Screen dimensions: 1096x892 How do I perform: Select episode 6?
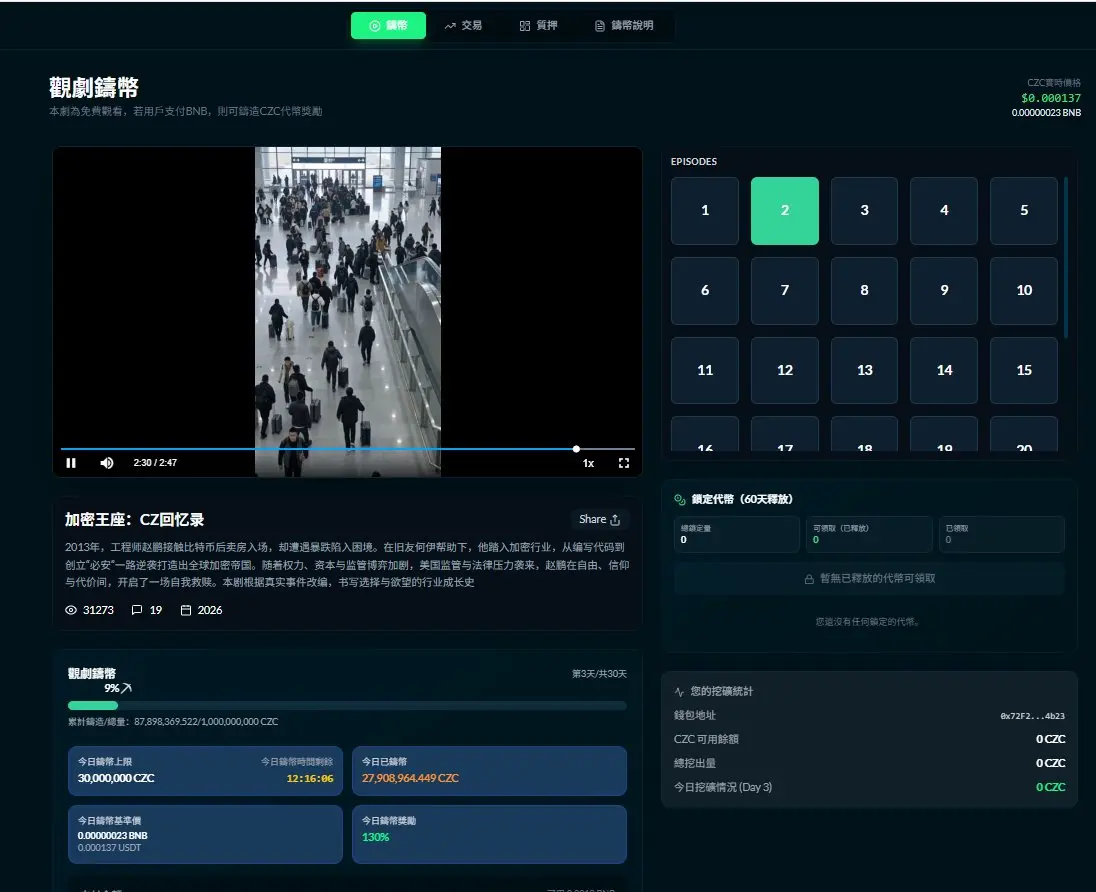pos(705,290)
